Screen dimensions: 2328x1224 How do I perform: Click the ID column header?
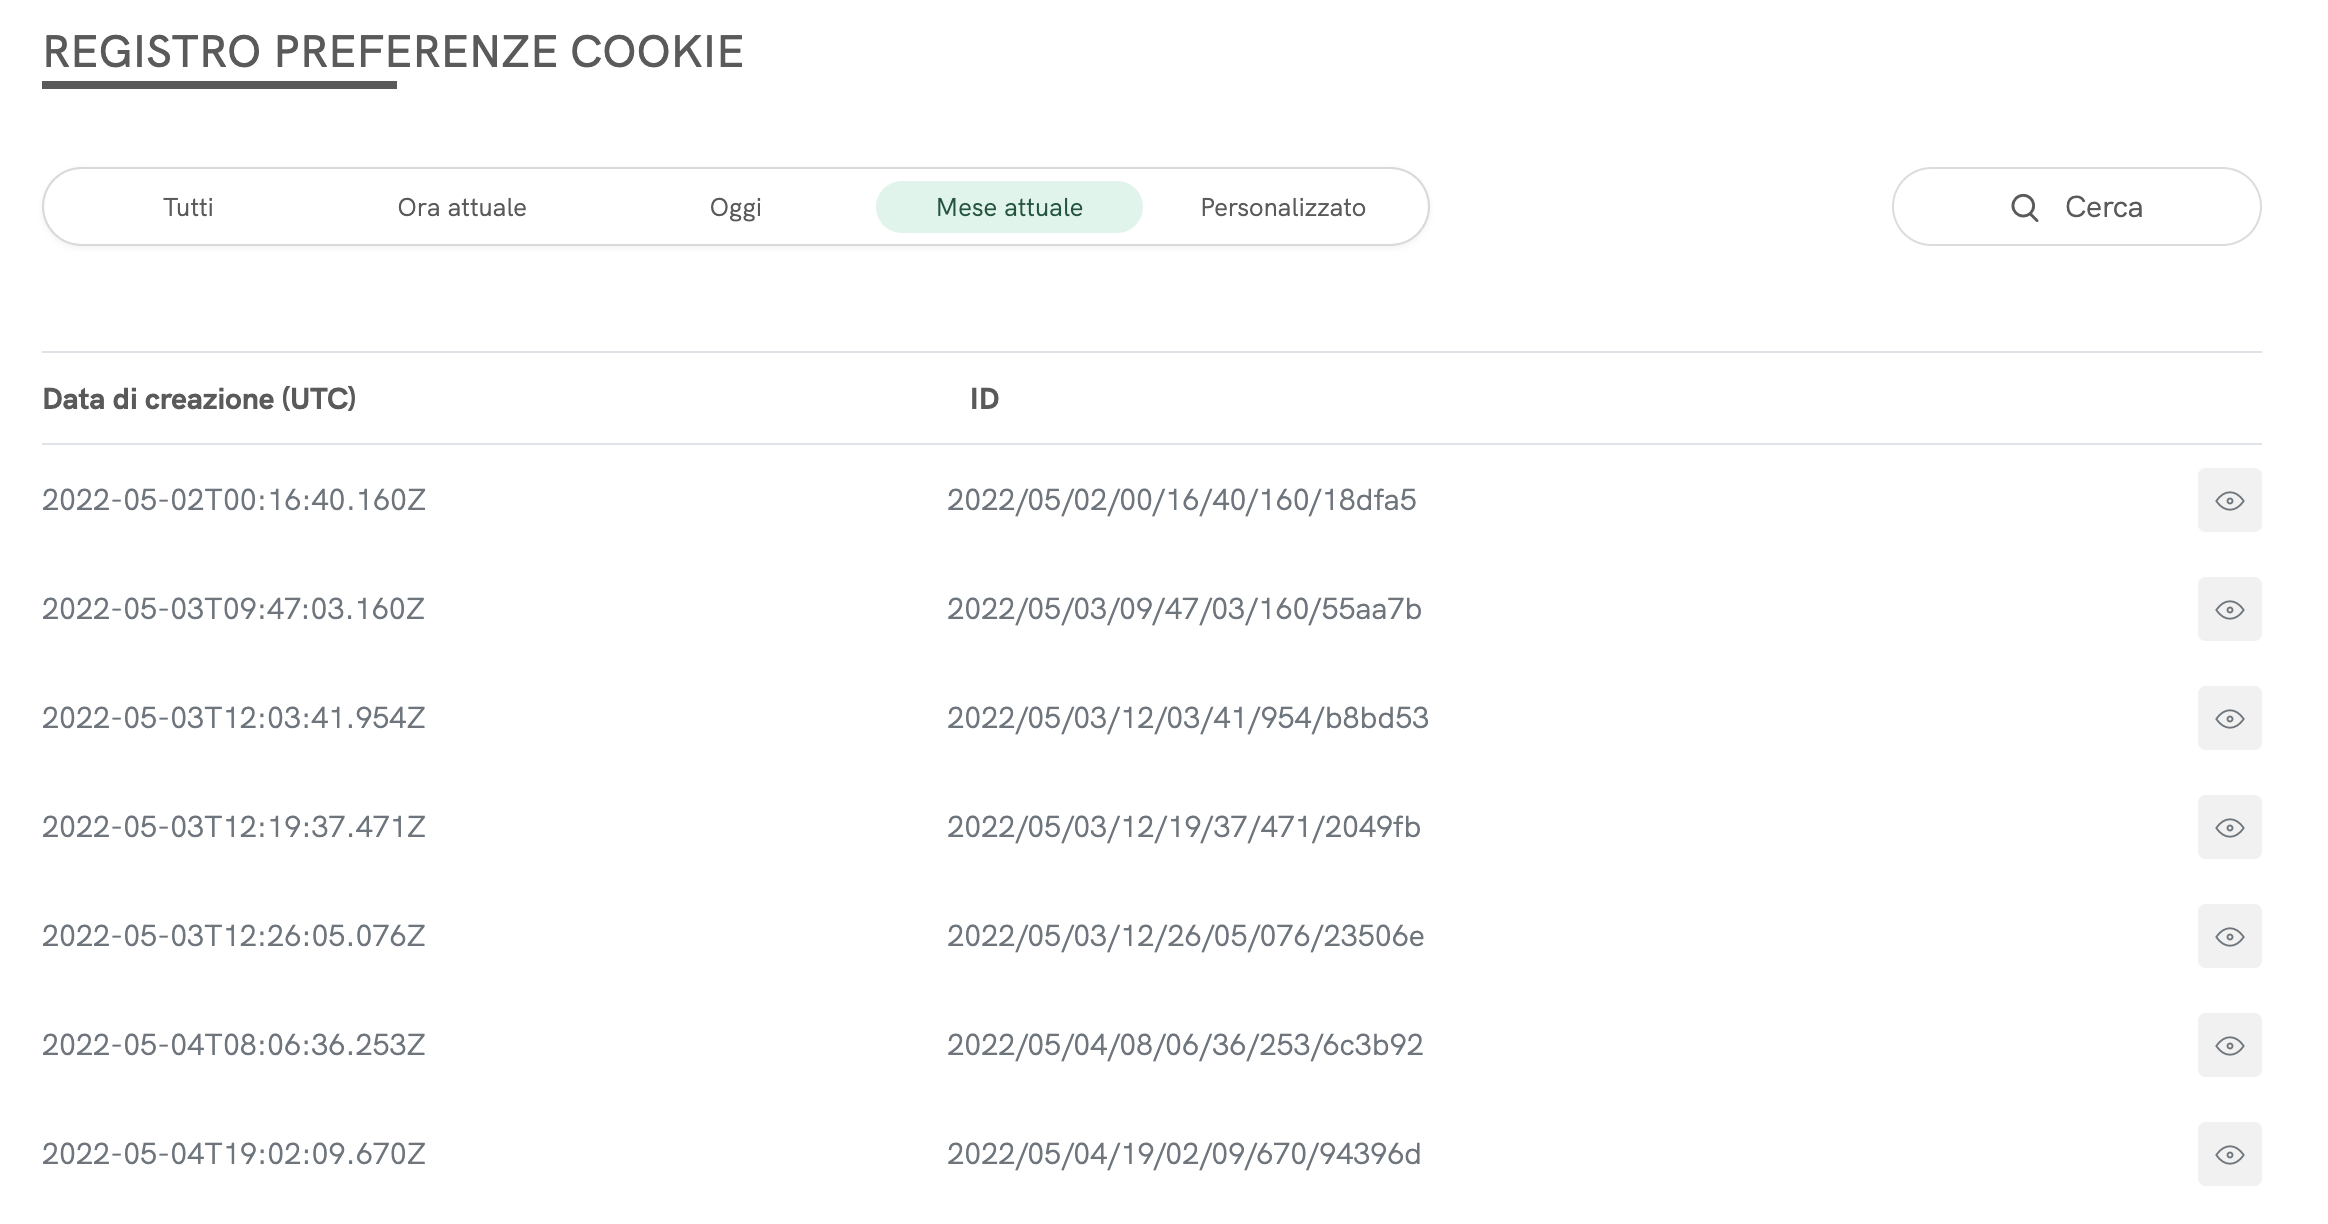[x=984, y=399]
